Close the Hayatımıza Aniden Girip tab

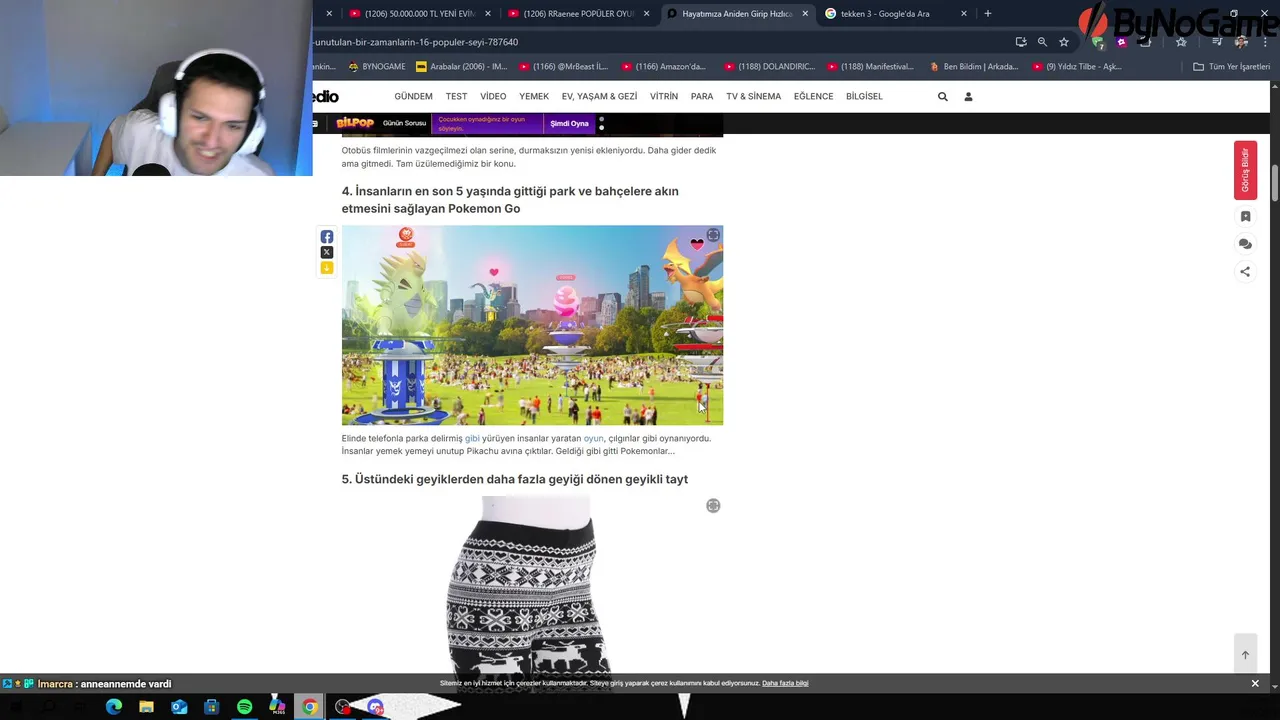click(805, 14)
